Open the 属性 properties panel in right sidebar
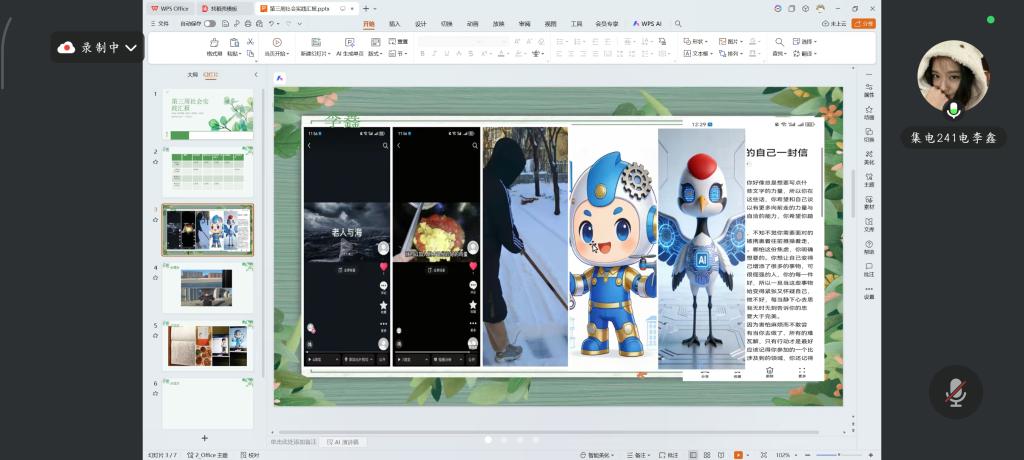 [868, 89]
